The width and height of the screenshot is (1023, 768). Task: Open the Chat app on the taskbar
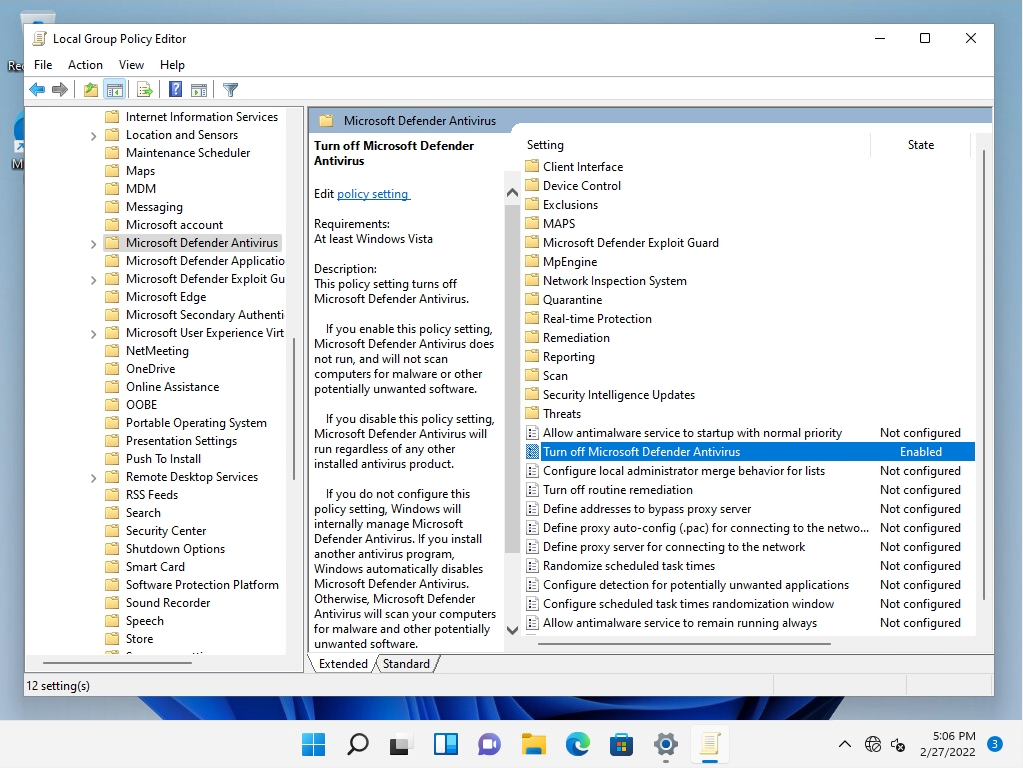489,744
